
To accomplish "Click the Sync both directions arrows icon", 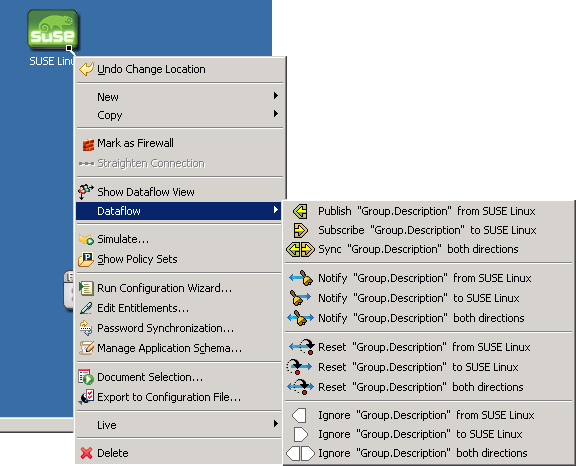I will click(300, 250).
